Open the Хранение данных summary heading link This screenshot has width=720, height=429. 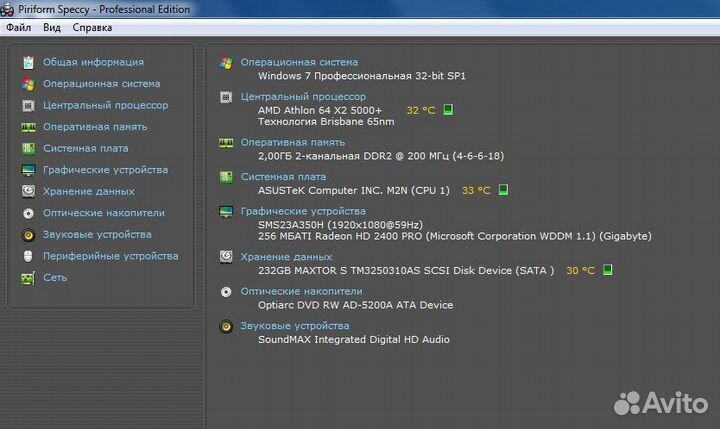[286, 257]
